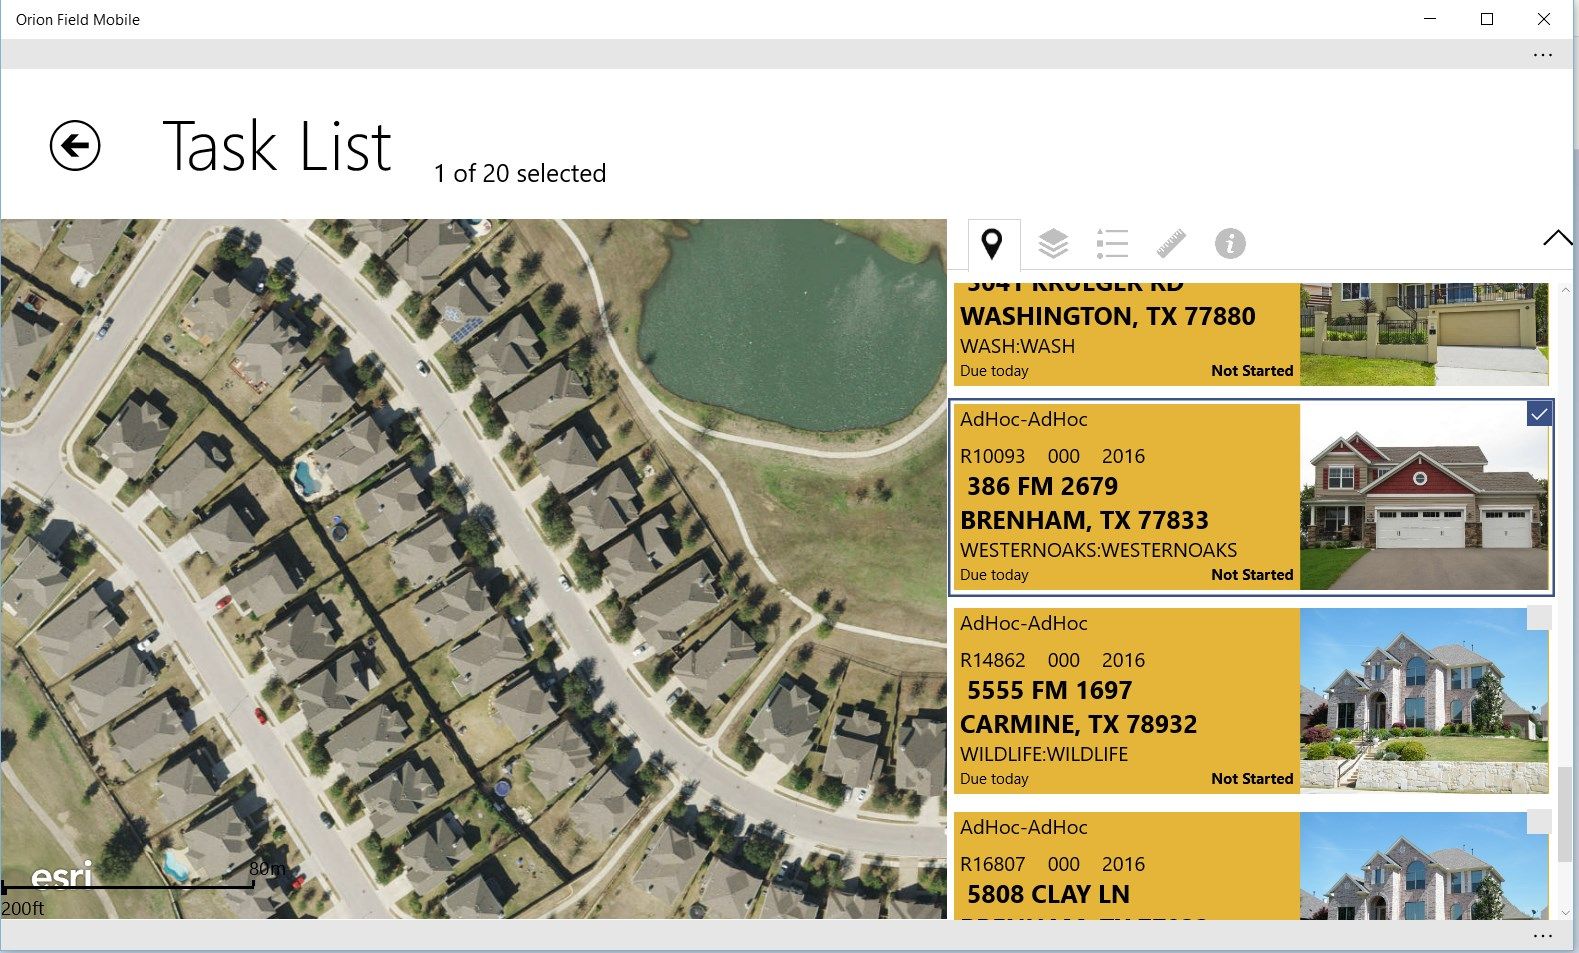Select the 5555 FM 1697 address text
This screenshot has height=953, width=1579.
(1049, 691)
